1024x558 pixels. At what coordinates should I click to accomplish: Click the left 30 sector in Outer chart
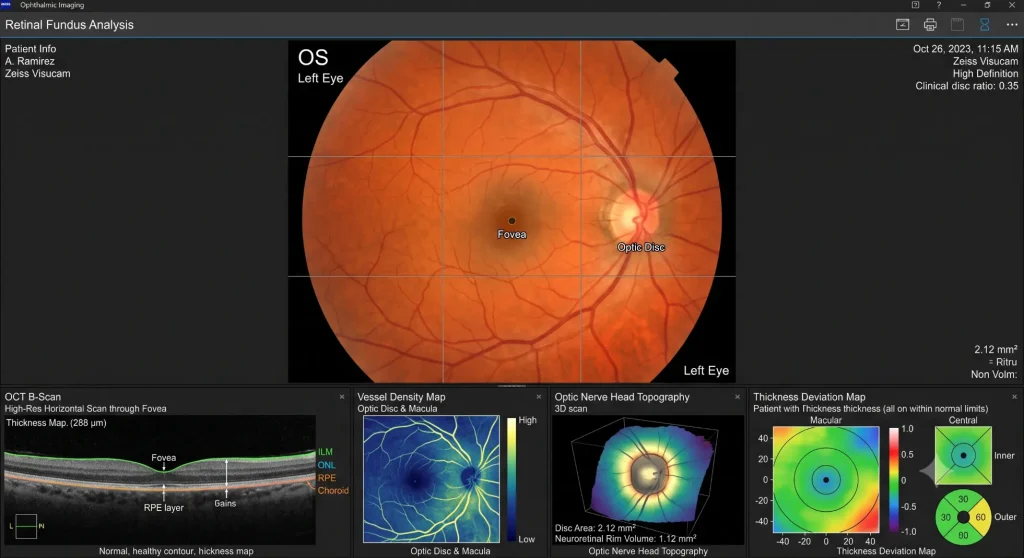945,517
